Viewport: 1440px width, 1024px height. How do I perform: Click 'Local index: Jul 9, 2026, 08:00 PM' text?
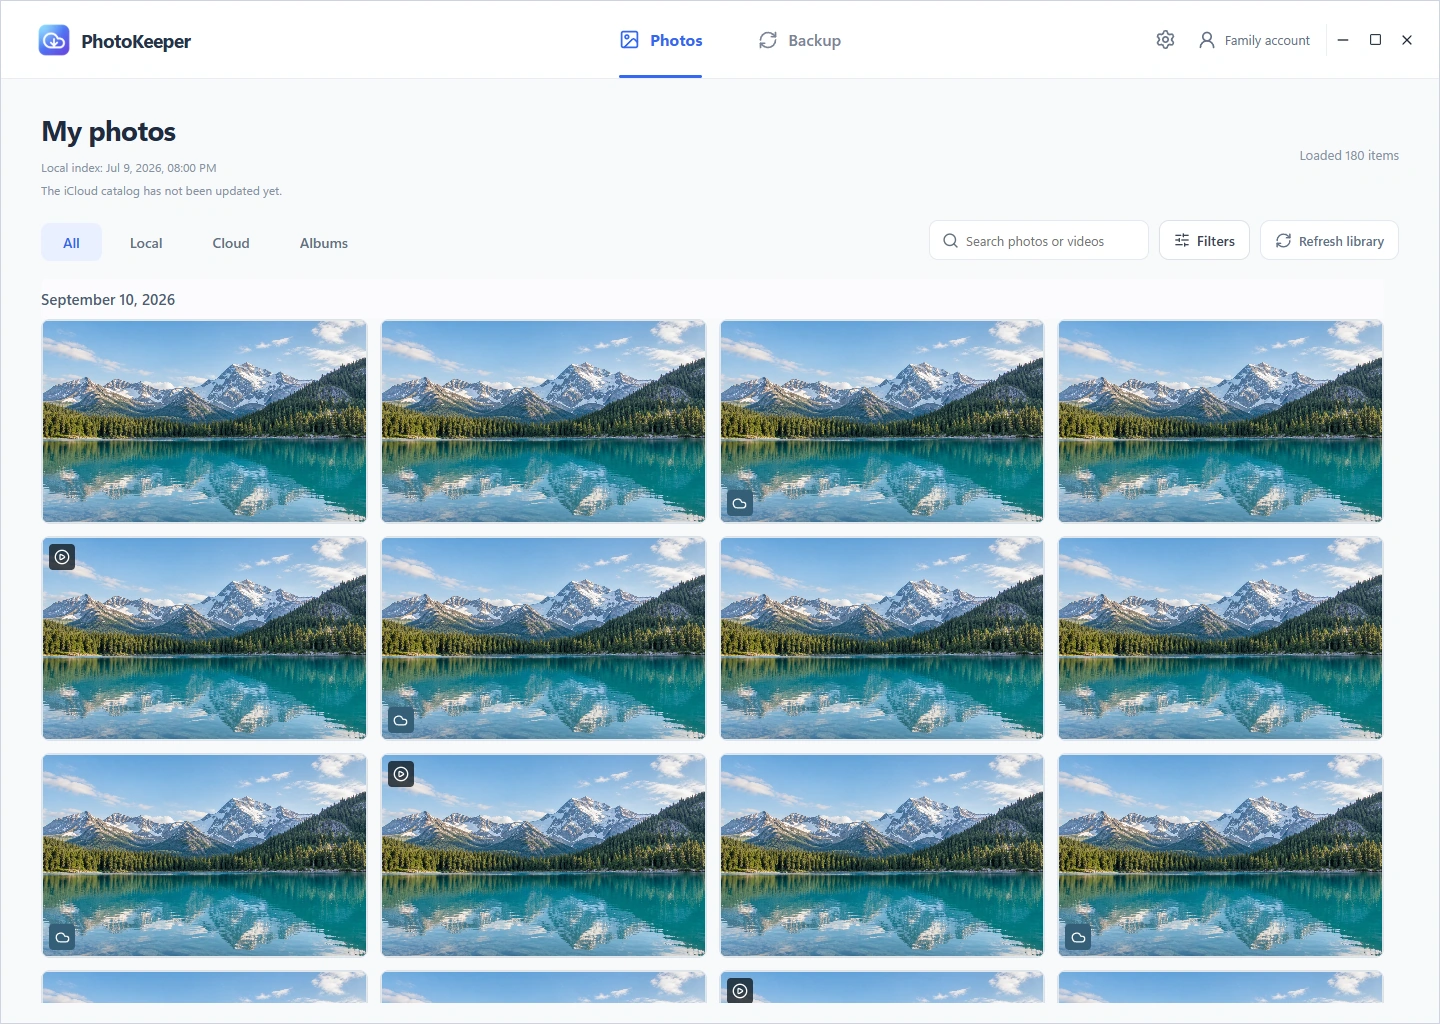tap(129, 168)
